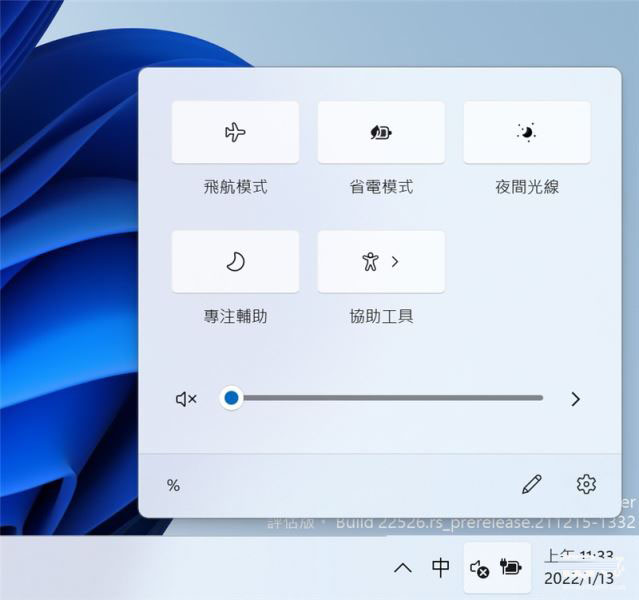Open sound output chevron right of slider
This screenshot has width=639, height=600.
[x=575, y=399]
